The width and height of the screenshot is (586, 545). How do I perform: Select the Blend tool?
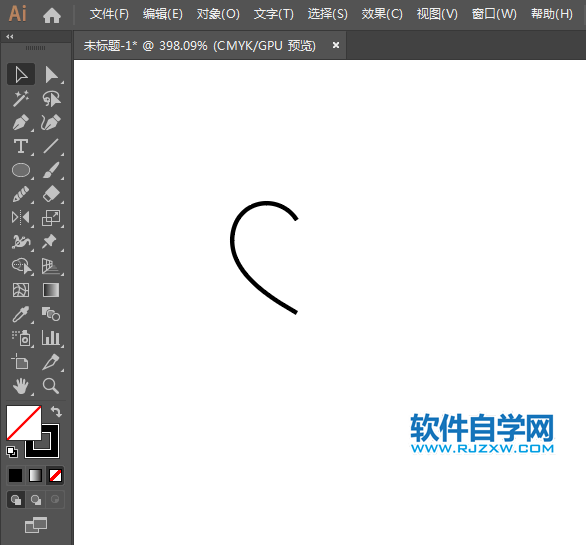(51, 314)
